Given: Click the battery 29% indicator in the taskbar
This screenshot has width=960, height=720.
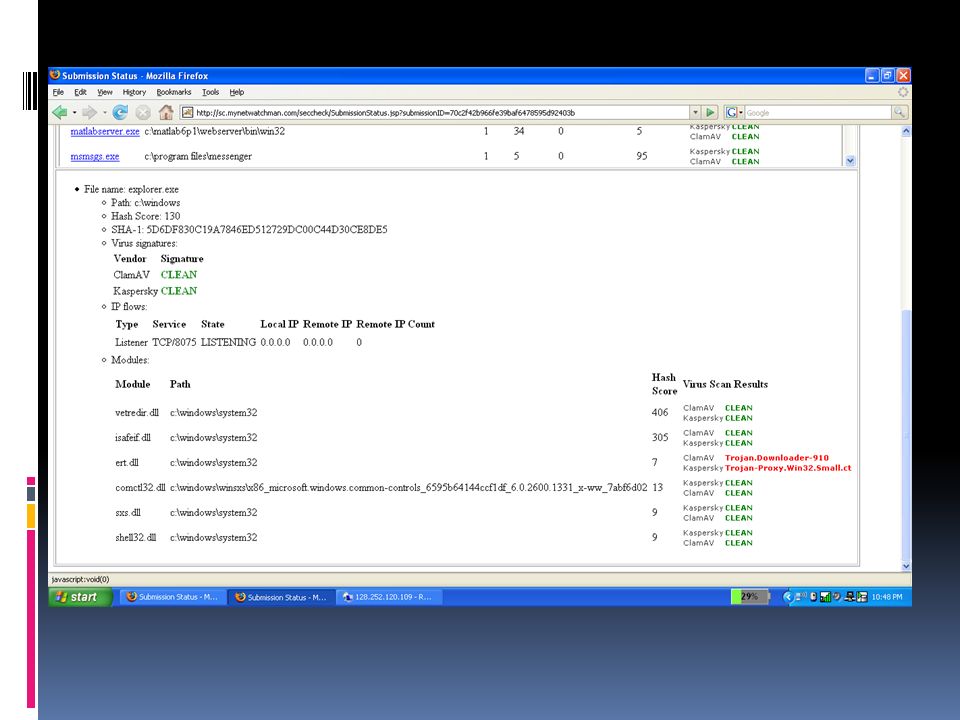Looking at the screenshot, I should click(x=749, y=596).
